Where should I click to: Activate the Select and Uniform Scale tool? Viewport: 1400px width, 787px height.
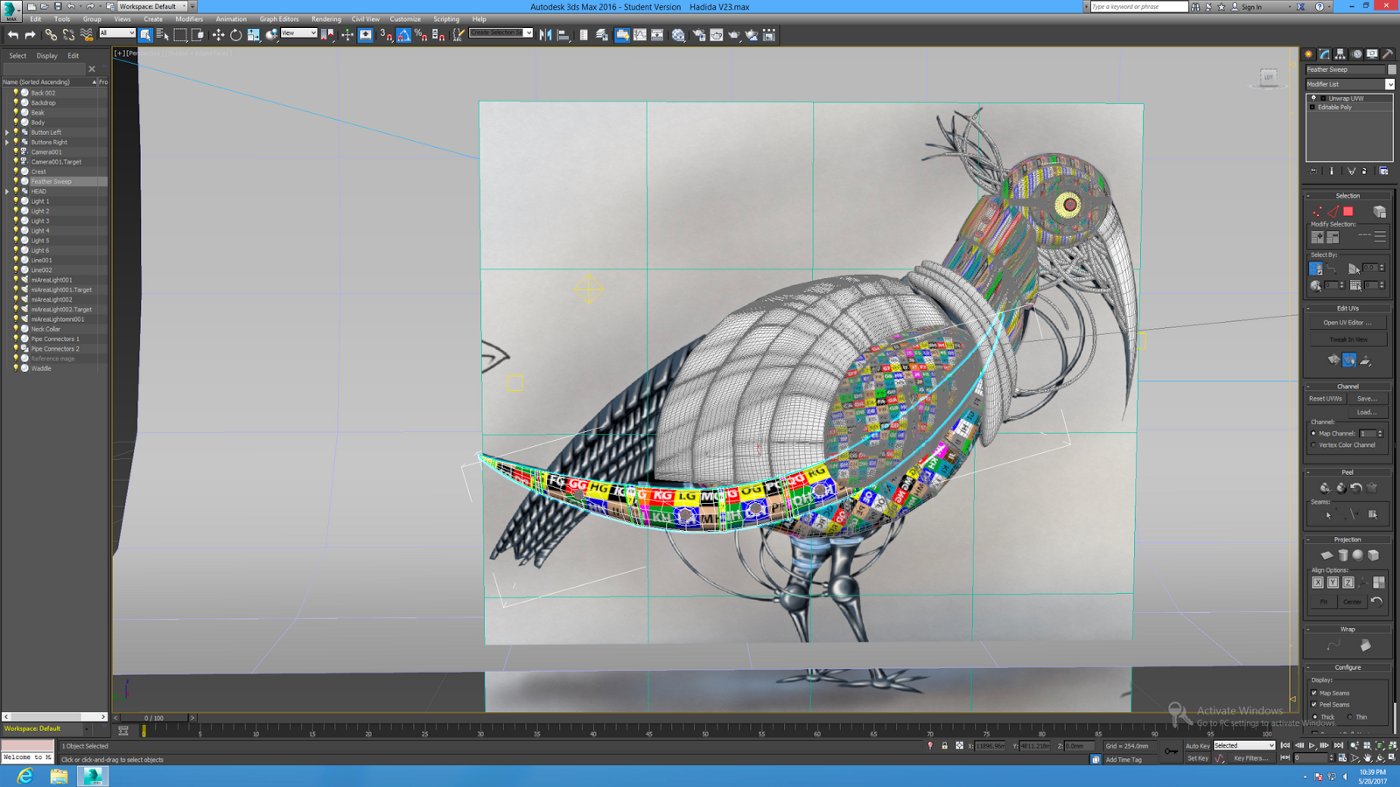[x=254, y=35]
